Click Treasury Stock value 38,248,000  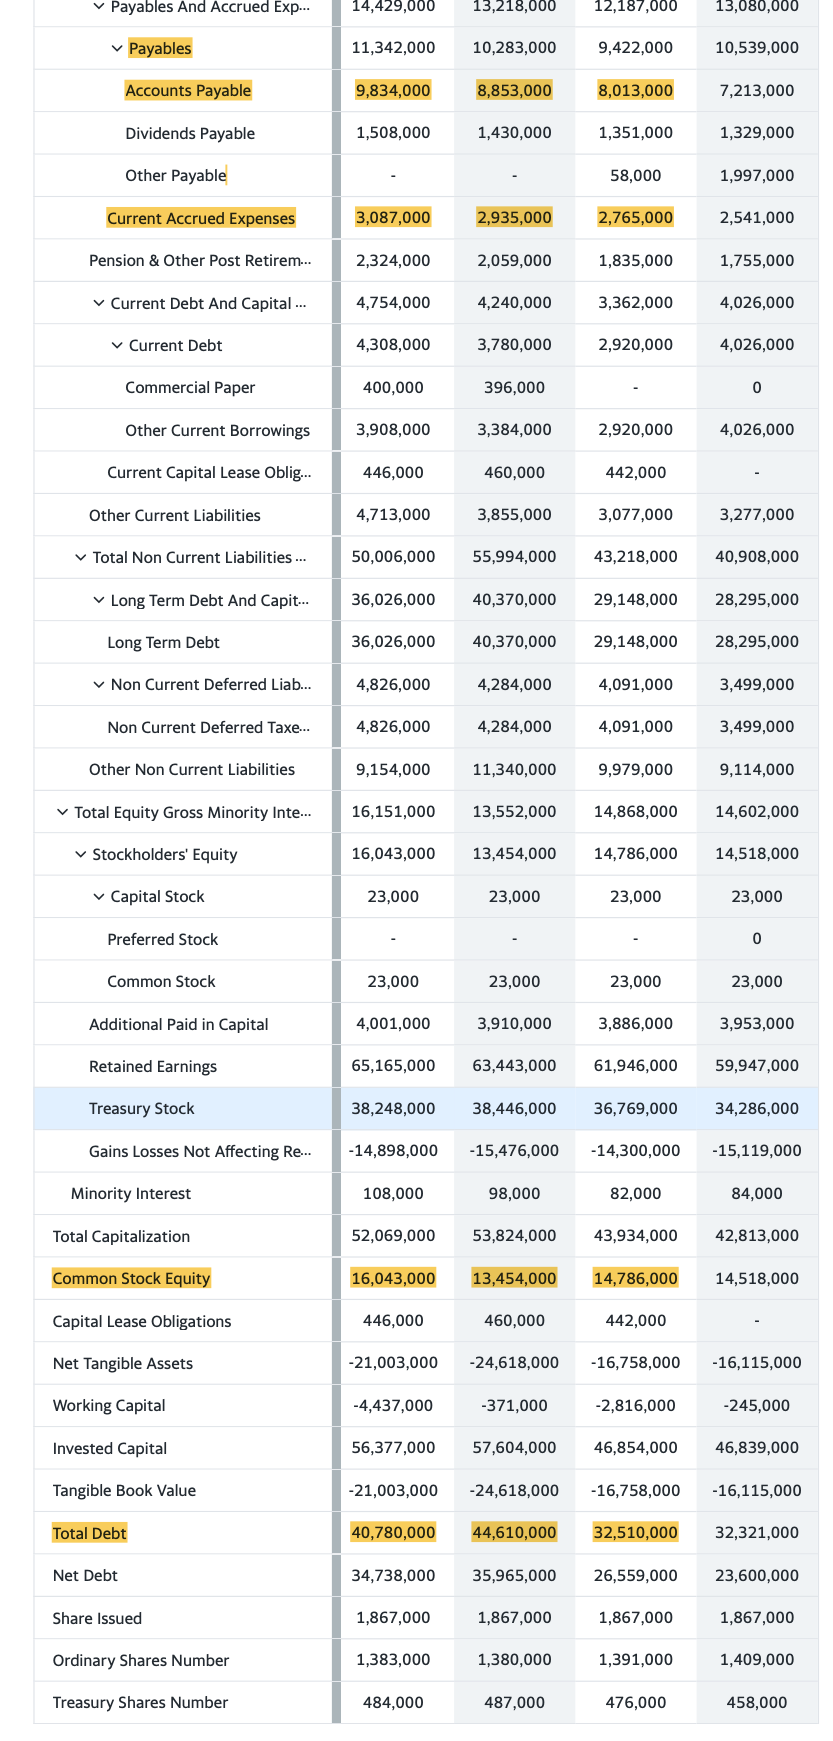(393, 1108)
